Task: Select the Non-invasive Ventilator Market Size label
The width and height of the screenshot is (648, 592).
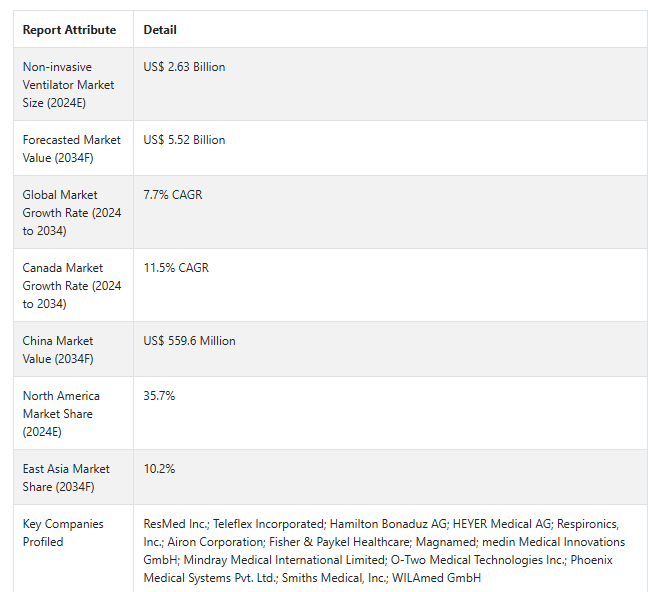Action: (x=69, y=85)
